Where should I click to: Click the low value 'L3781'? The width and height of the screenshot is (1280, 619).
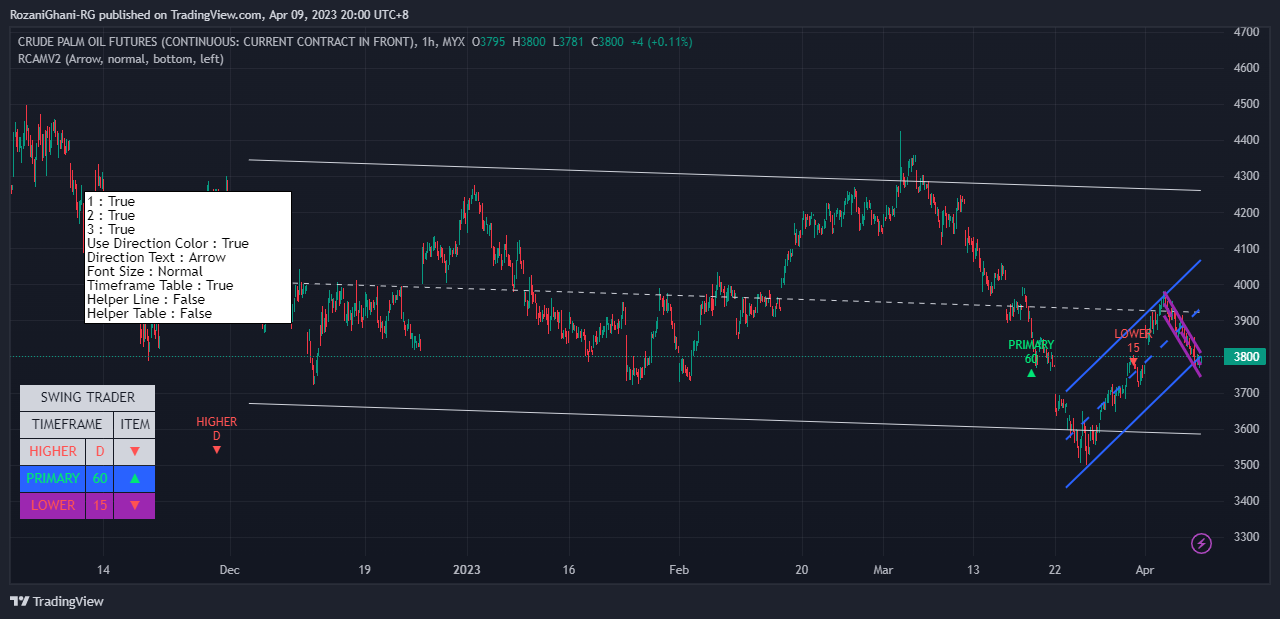click(x=569, y=42)
